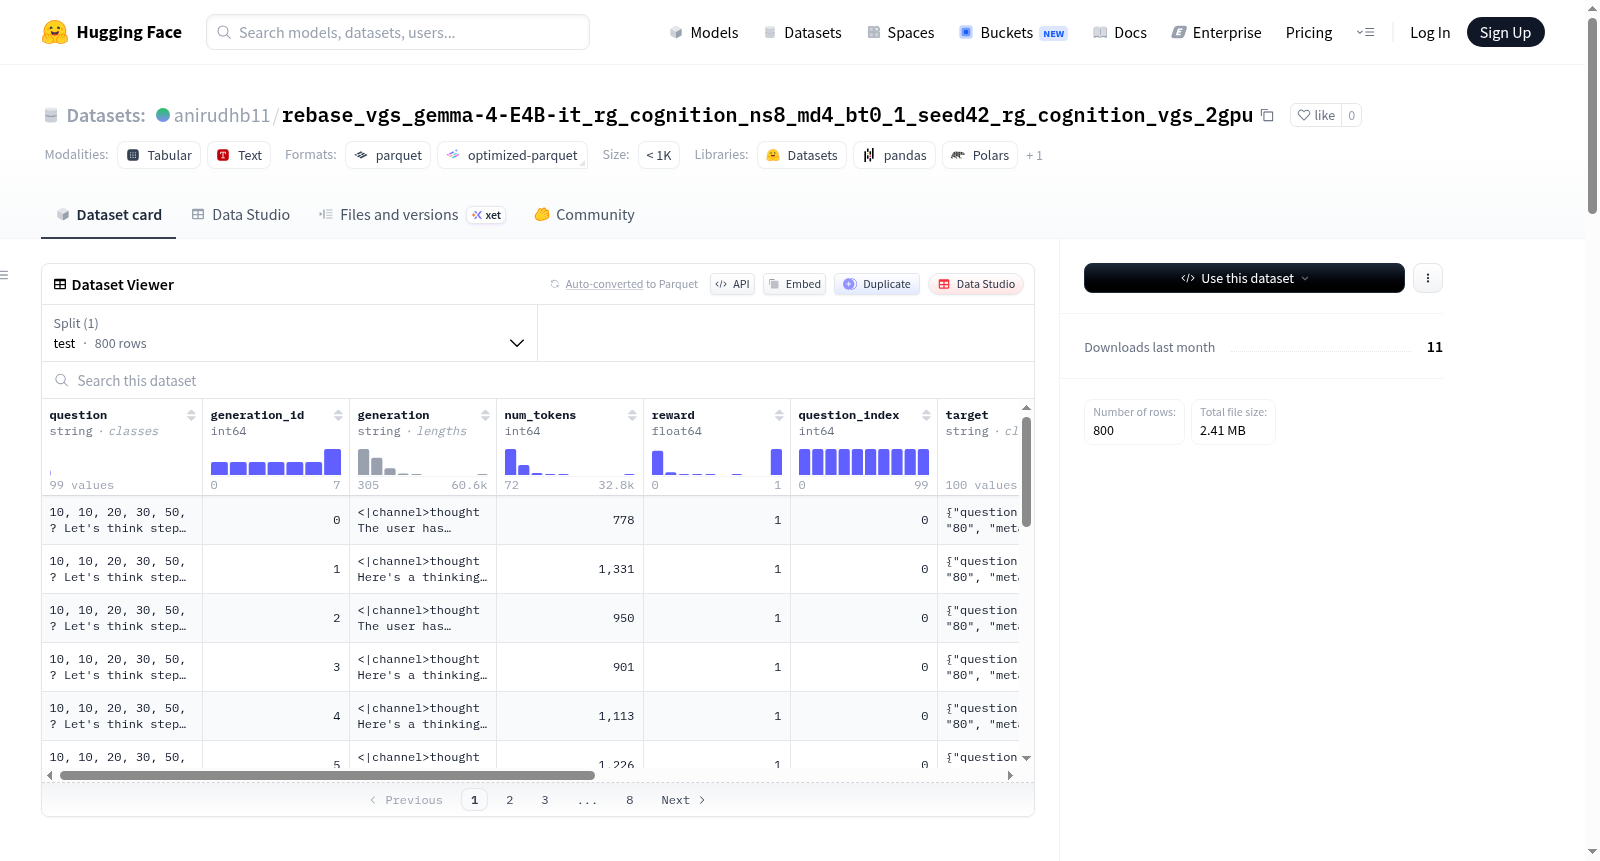
Task: Sort the generation column with its sort icon
Action: click(485, 415)
